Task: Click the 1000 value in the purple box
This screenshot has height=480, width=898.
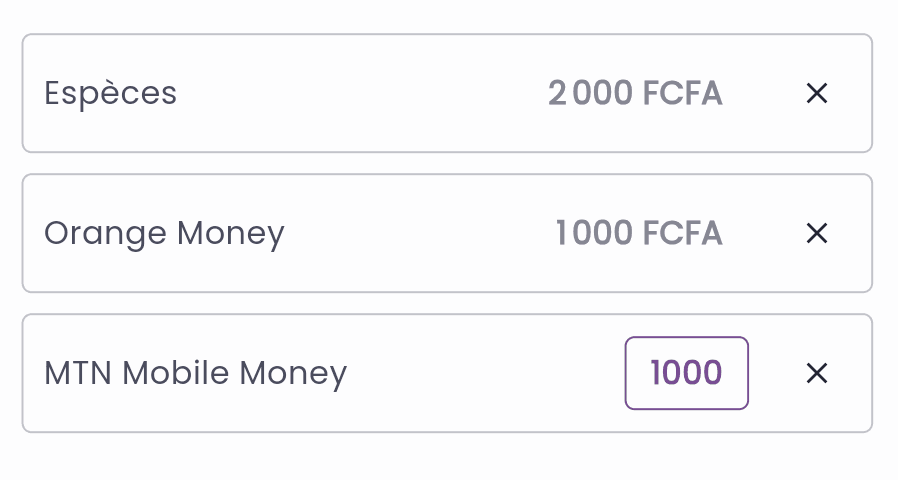Action: pos(686,373)
